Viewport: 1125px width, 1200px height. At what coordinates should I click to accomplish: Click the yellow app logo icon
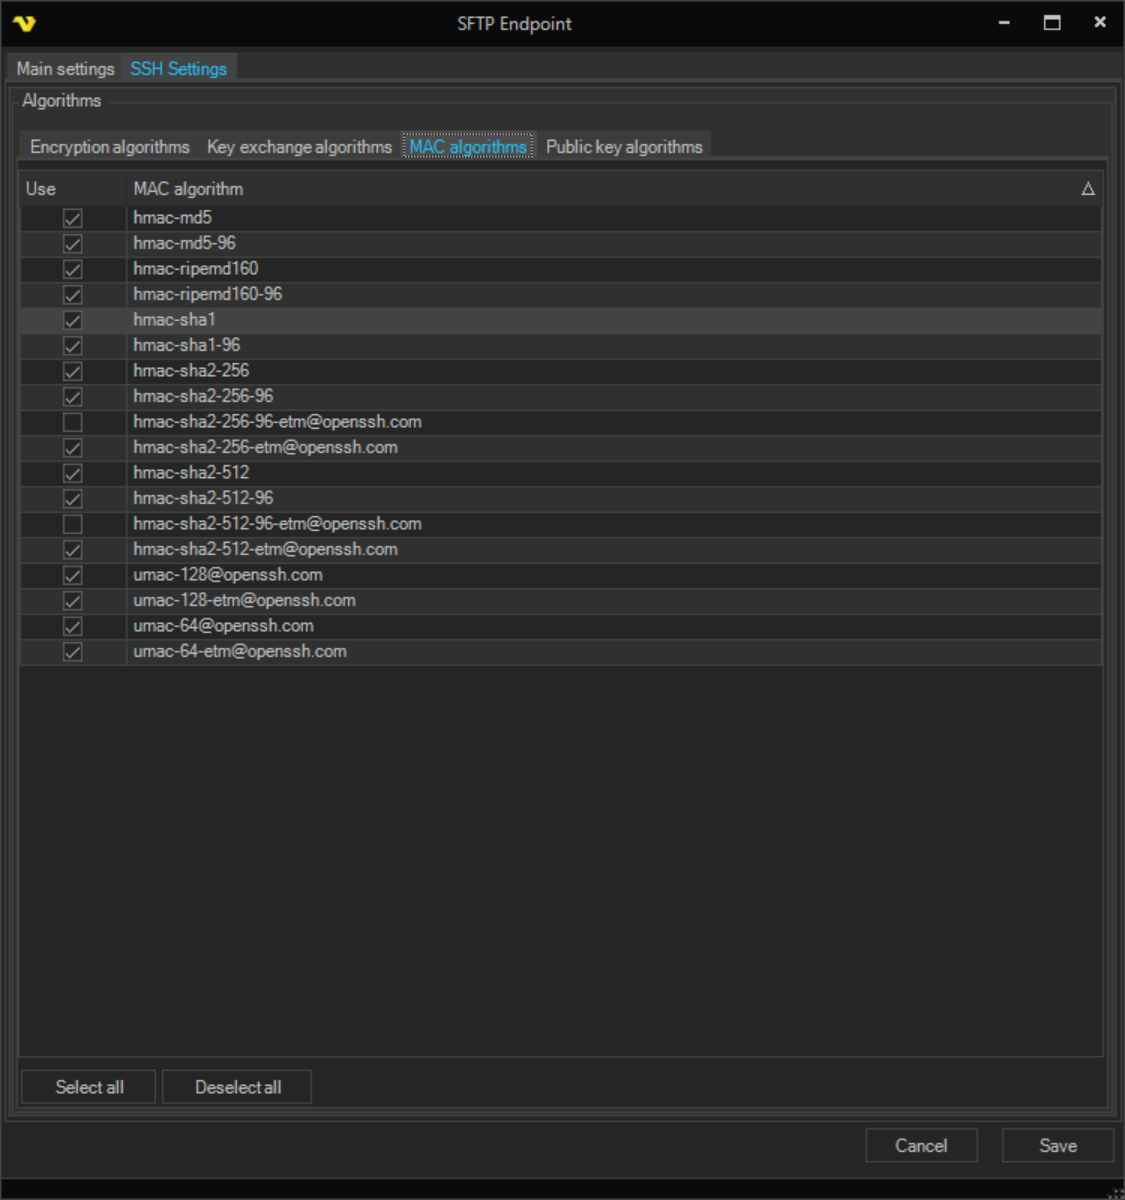24,23
